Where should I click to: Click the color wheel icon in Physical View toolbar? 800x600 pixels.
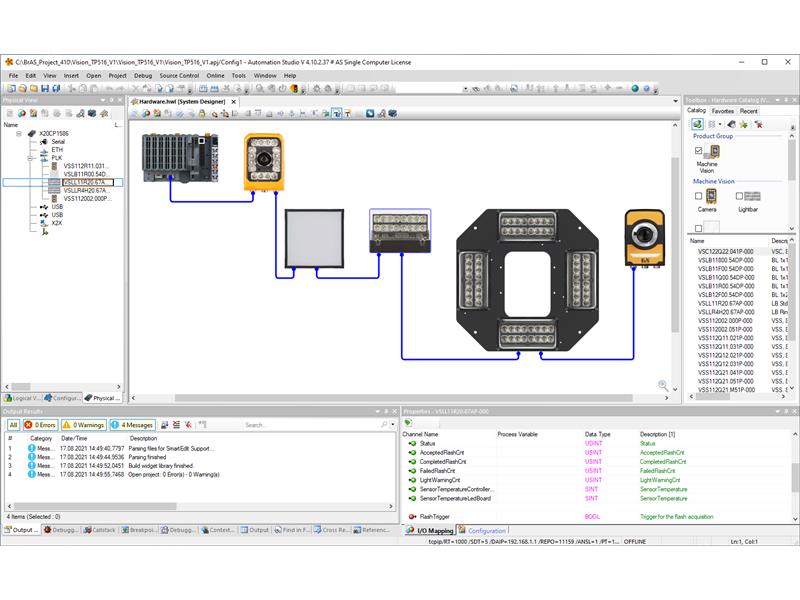point(21,113)
